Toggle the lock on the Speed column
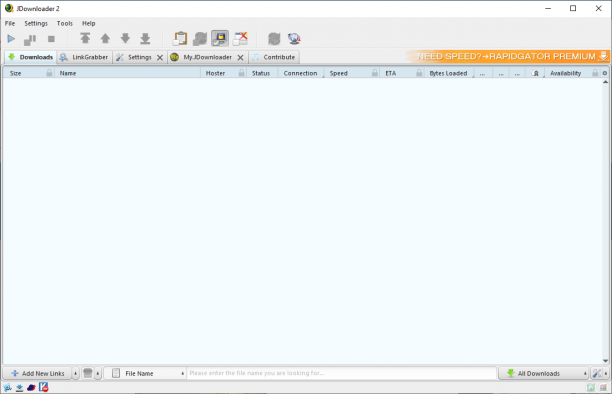Viewport: 612px width, 394px height. 375,73
